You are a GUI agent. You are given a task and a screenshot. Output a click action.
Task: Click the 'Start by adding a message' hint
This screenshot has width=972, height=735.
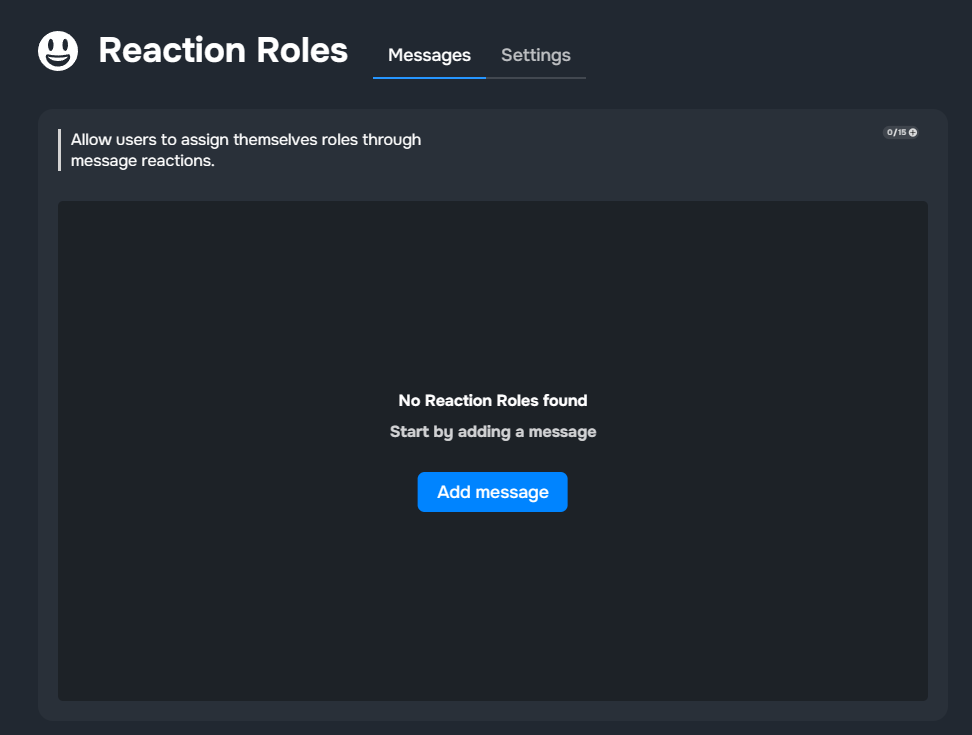point(492,432)
